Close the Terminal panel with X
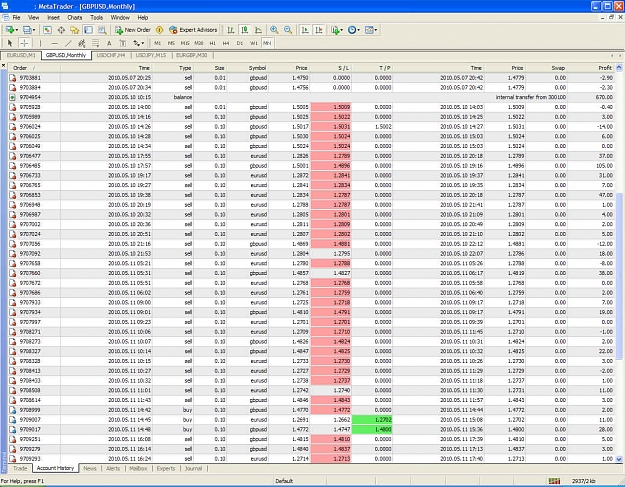 pyautogui.click(x=4, y=65)
